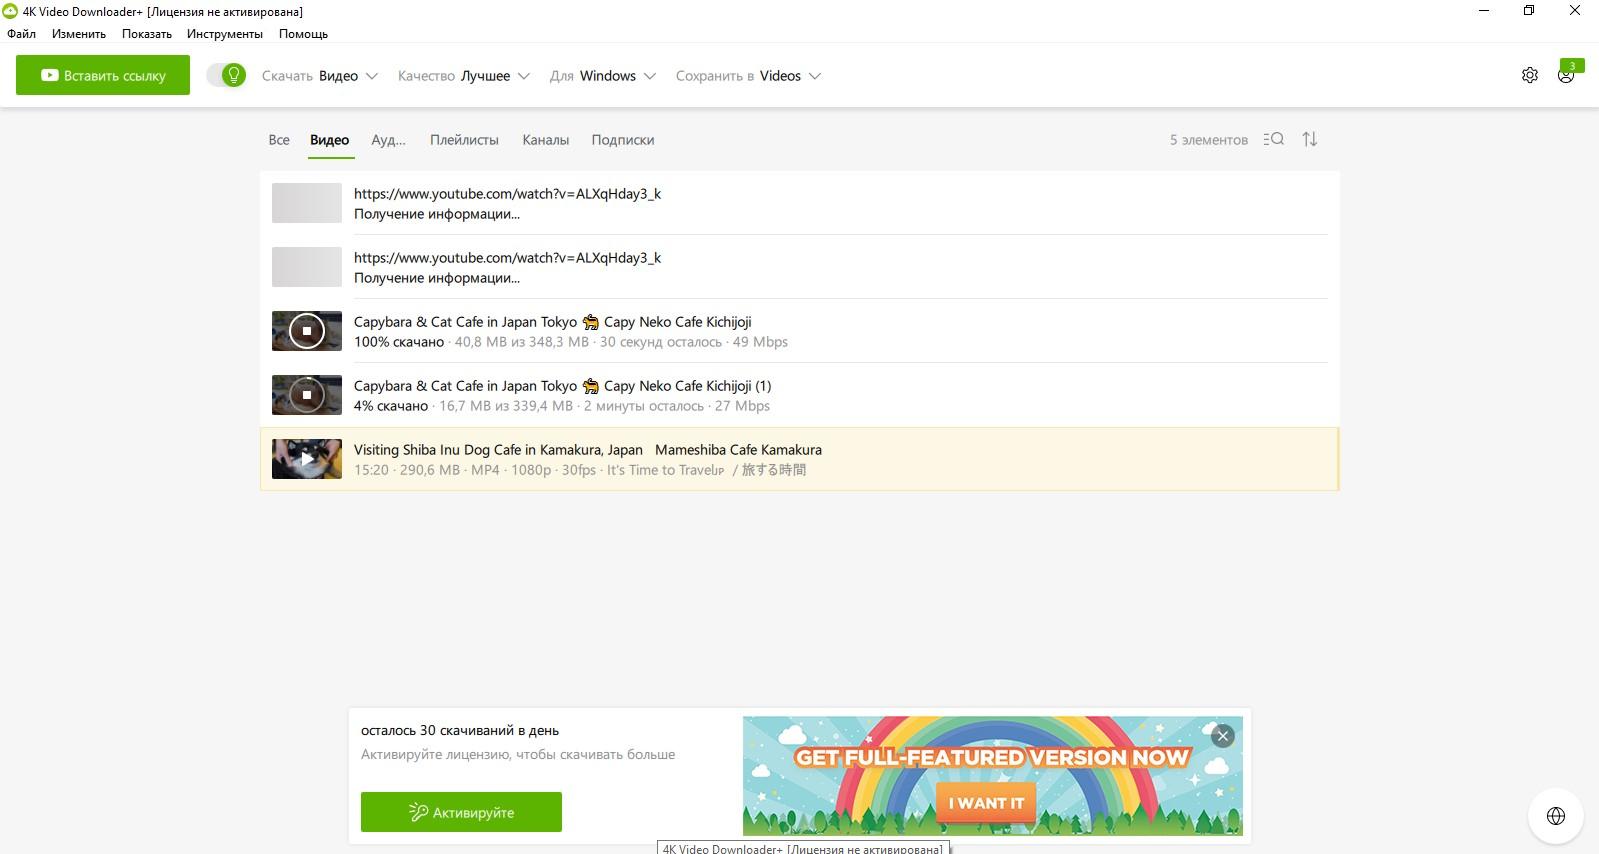The image size is (1599, 854).
Task: Click the 15:20 · 290,6 MB details line
Action: click(x=579, y=470)
